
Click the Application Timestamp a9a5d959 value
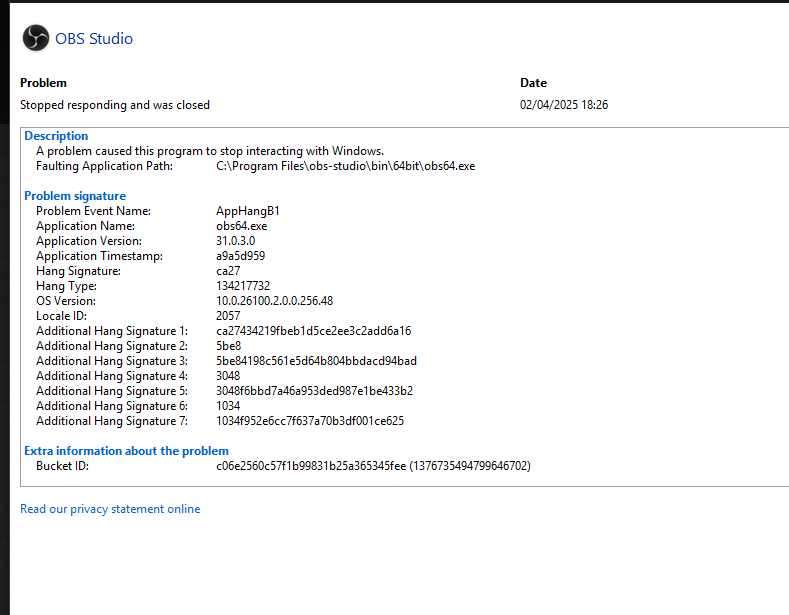pos(241,256)
